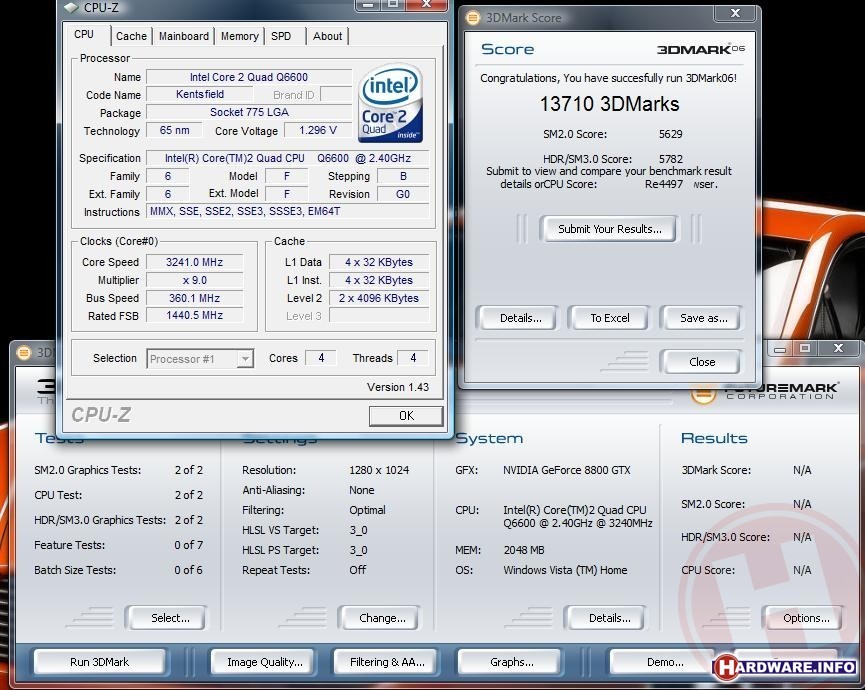Click the Save as button
Image resolution: width=865 pixels, height=690 pixels.
pos(703,318)
